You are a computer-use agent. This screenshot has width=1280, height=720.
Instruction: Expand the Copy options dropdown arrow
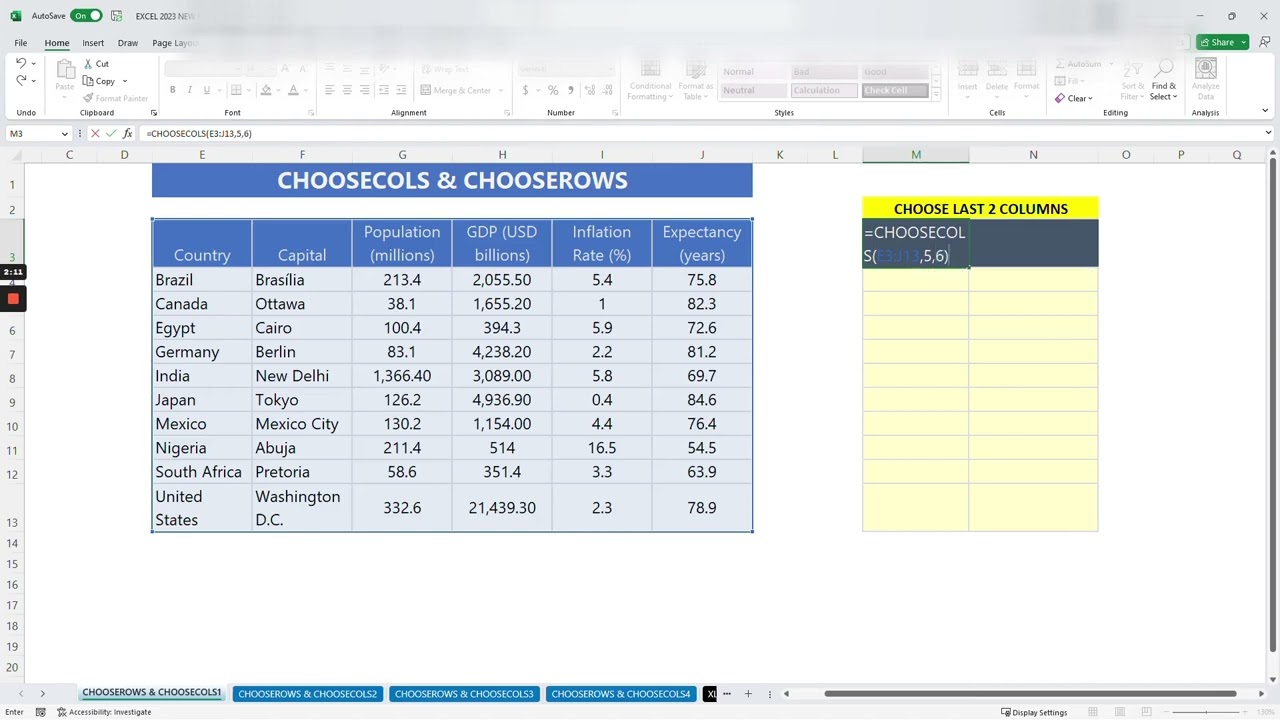tap(125, 81)
